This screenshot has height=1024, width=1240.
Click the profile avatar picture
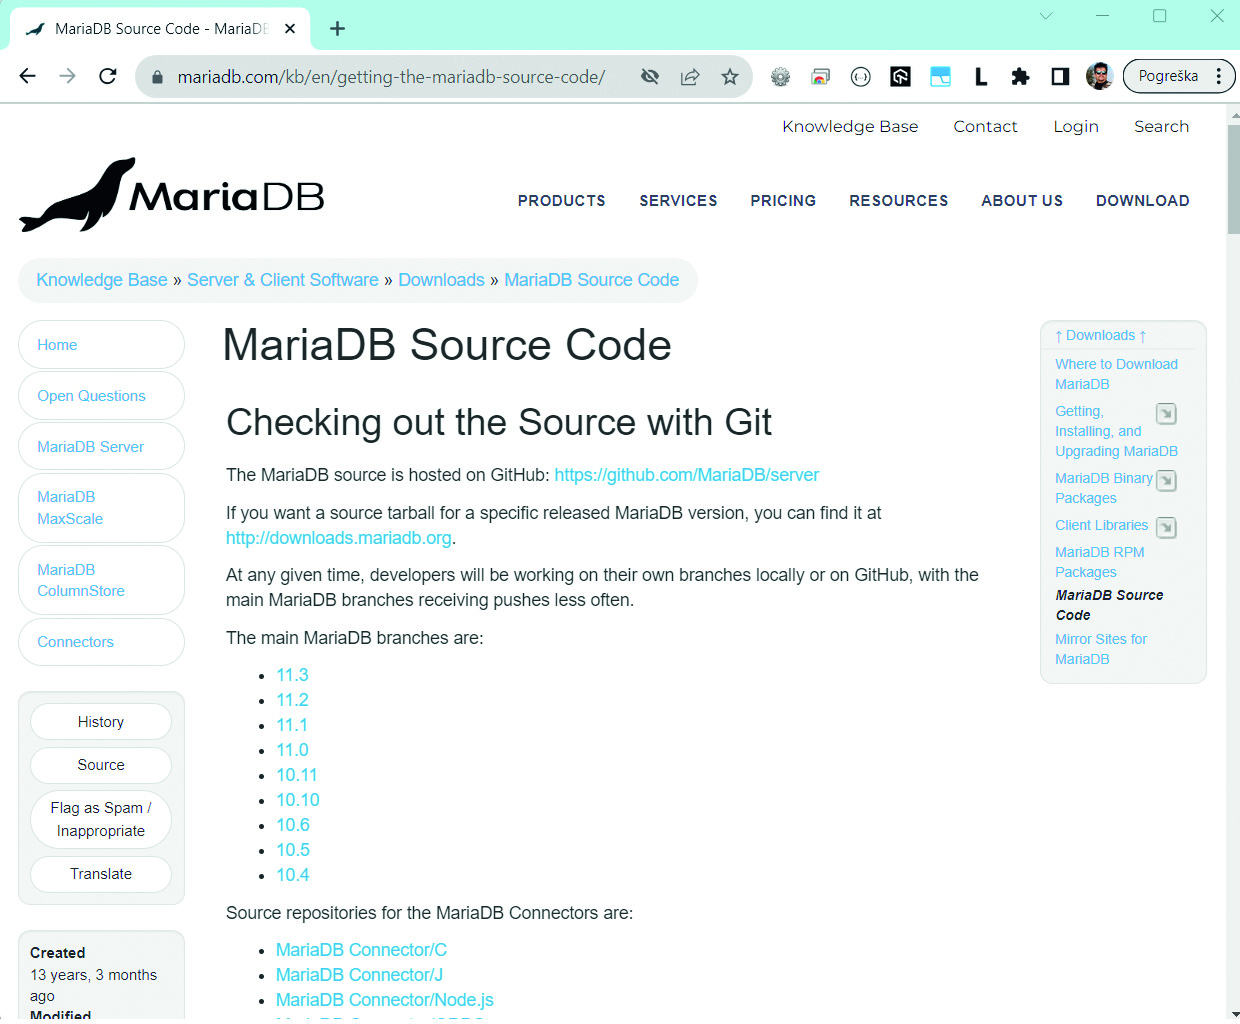click(1099, 77)
